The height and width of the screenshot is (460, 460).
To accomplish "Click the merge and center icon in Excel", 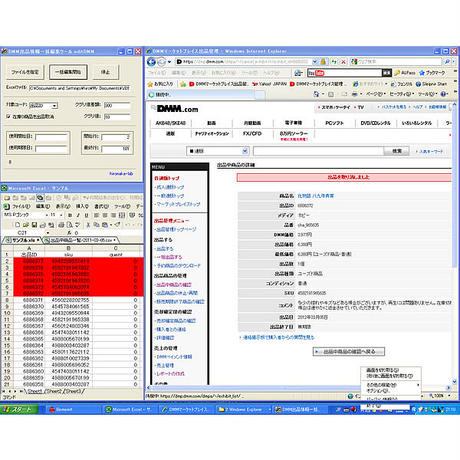I will point(122,215).
